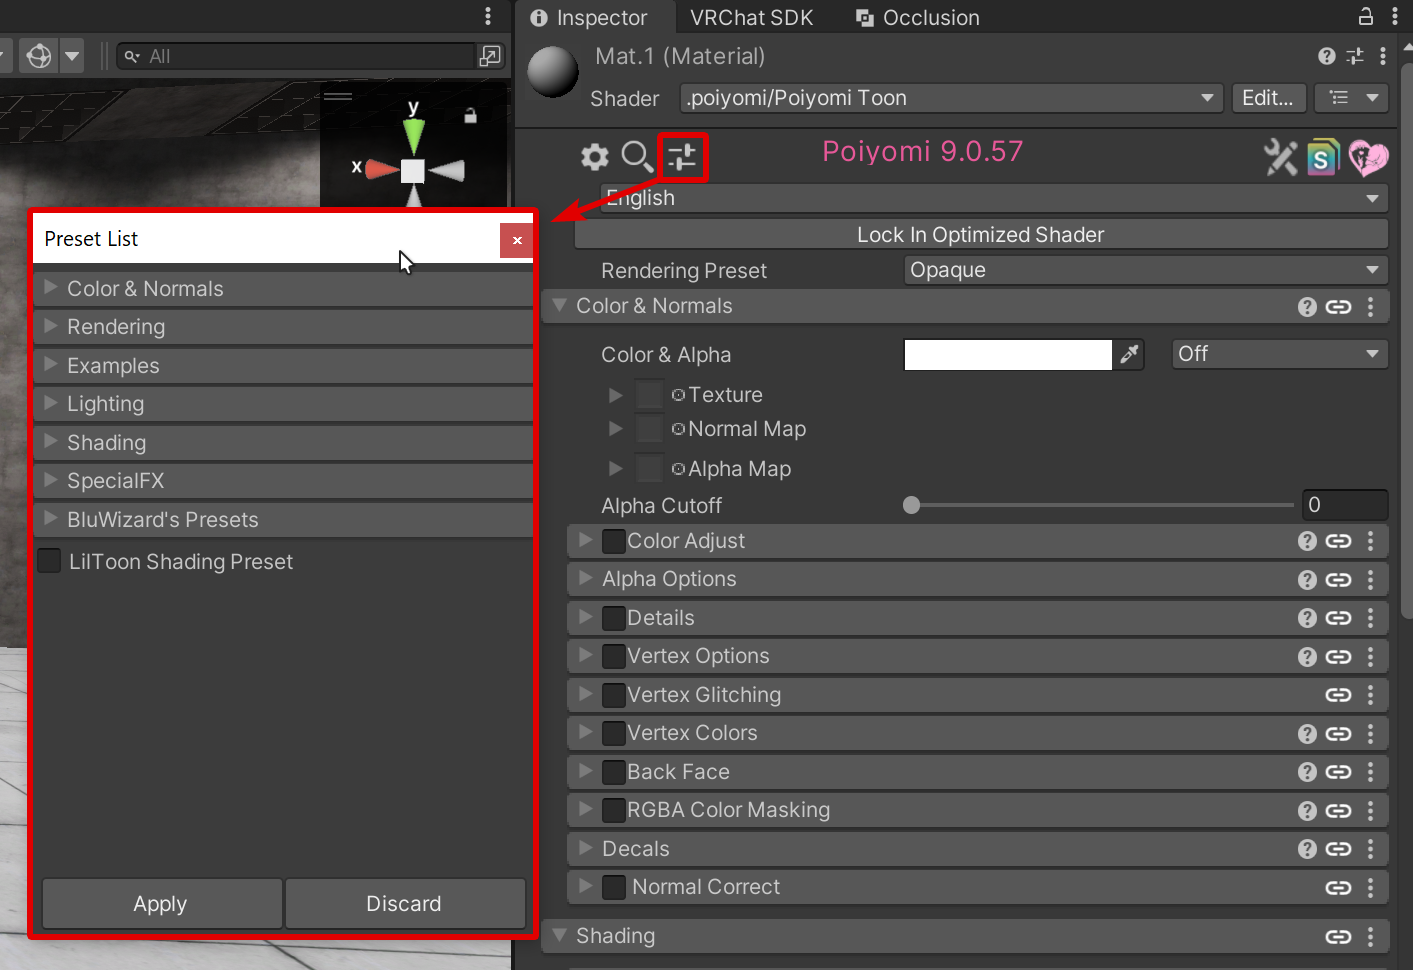1413x970 pixels.
Task: Enable the RGBA Color Masking checkbox
Action: click(614, 810)
